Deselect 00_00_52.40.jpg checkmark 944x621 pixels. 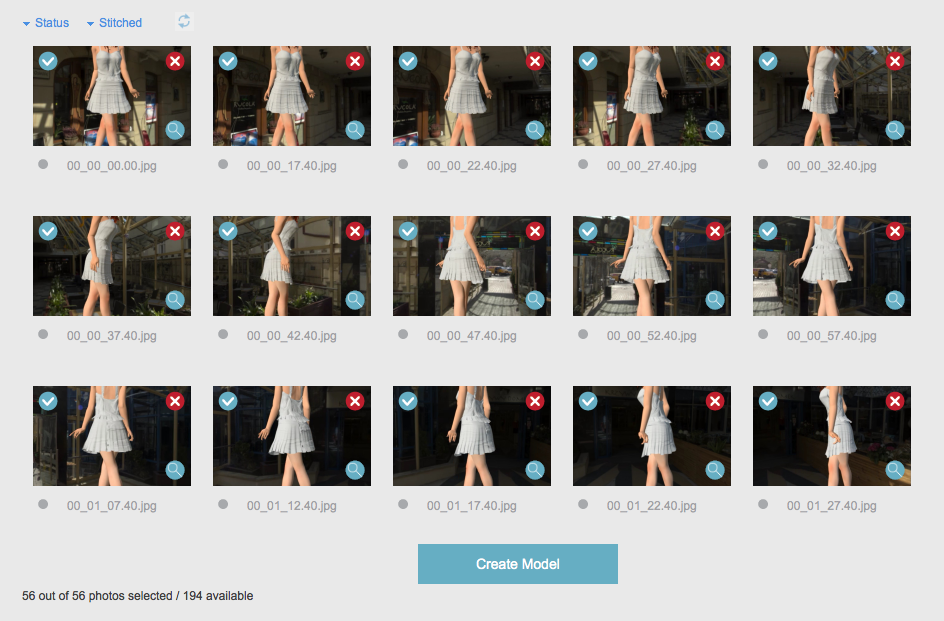588,231
